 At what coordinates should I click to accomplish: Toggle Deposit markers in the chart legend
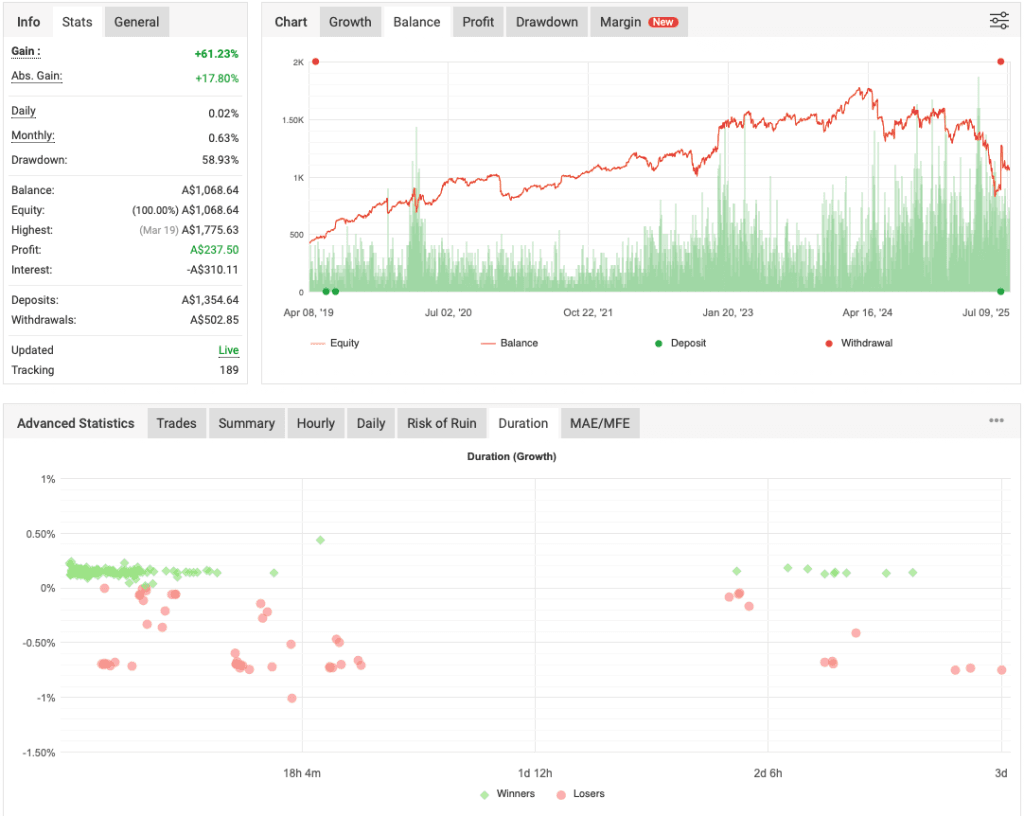pyautogui.click(x=681, y=342)
